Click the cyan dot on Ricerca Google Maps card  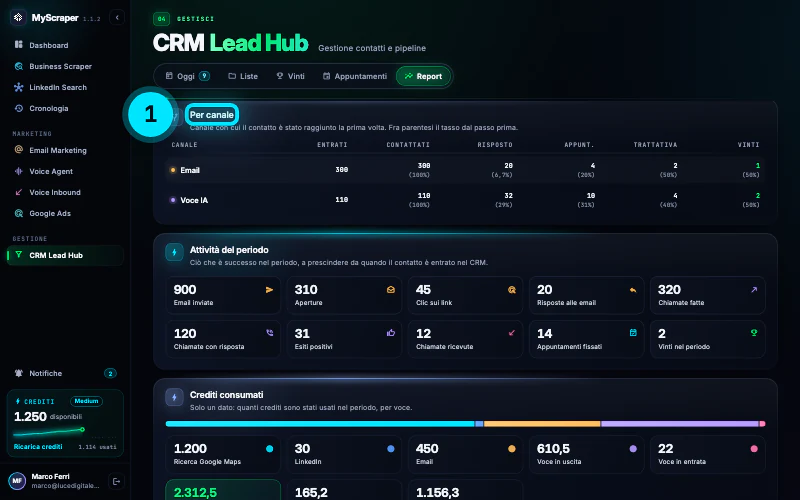[269, 449]
